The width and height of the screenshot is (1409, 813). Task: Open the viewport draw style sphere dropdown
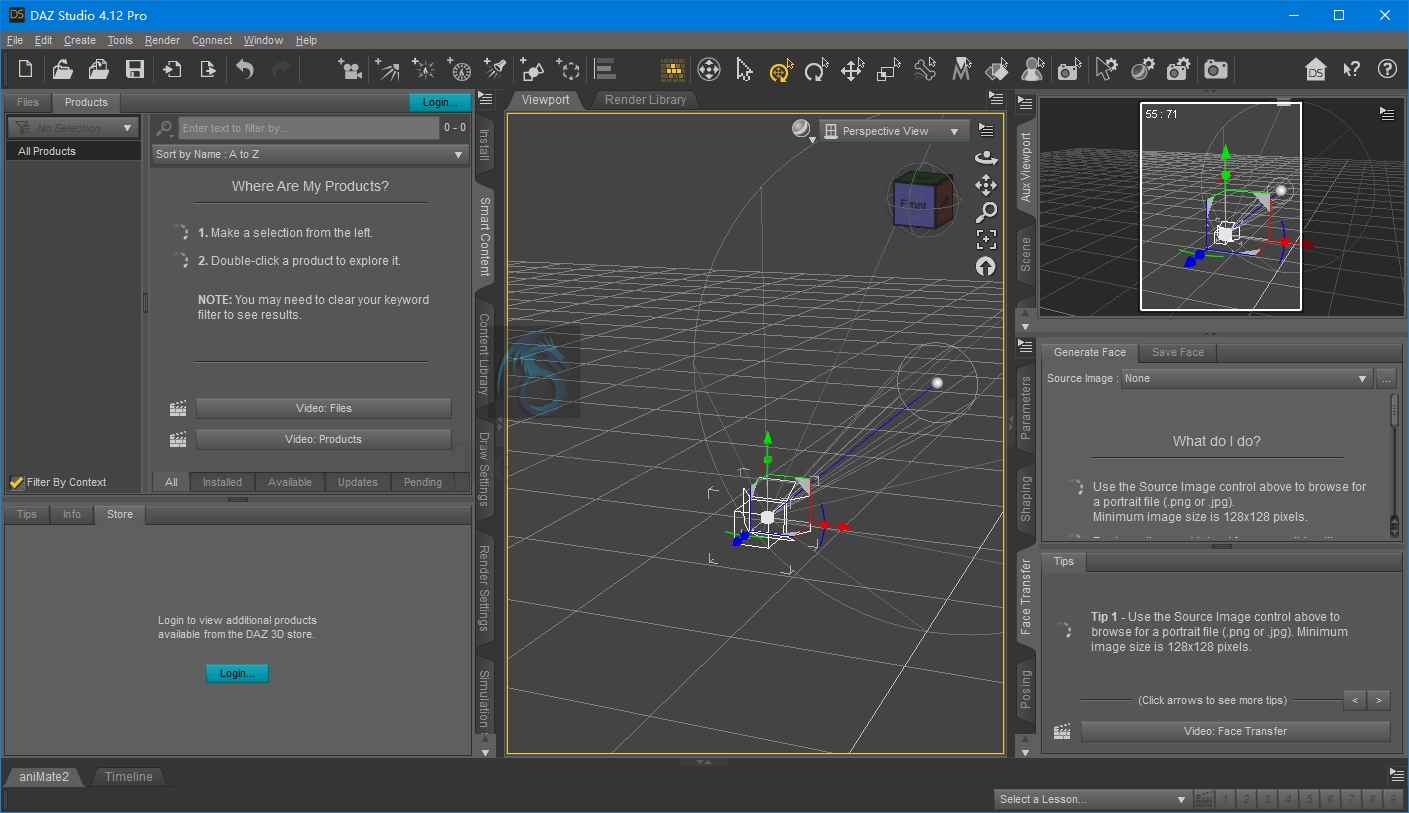[802, 130]
